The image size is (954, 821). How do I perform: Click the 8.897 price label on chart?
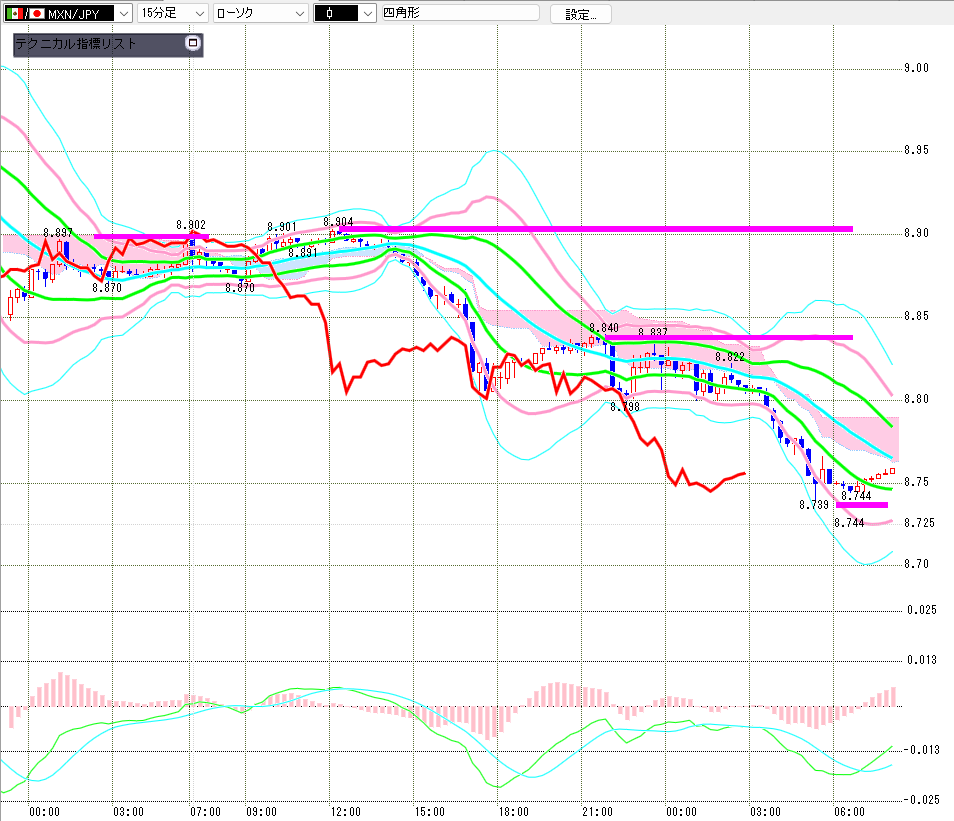58,232
